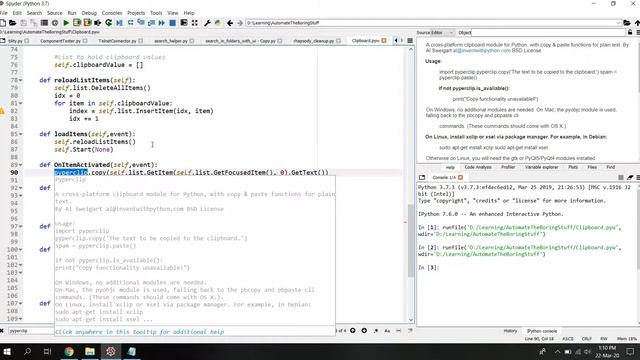The image size is (640, 360).
Task: Open the working directory path dropdown
Action: tap(619, 23)
